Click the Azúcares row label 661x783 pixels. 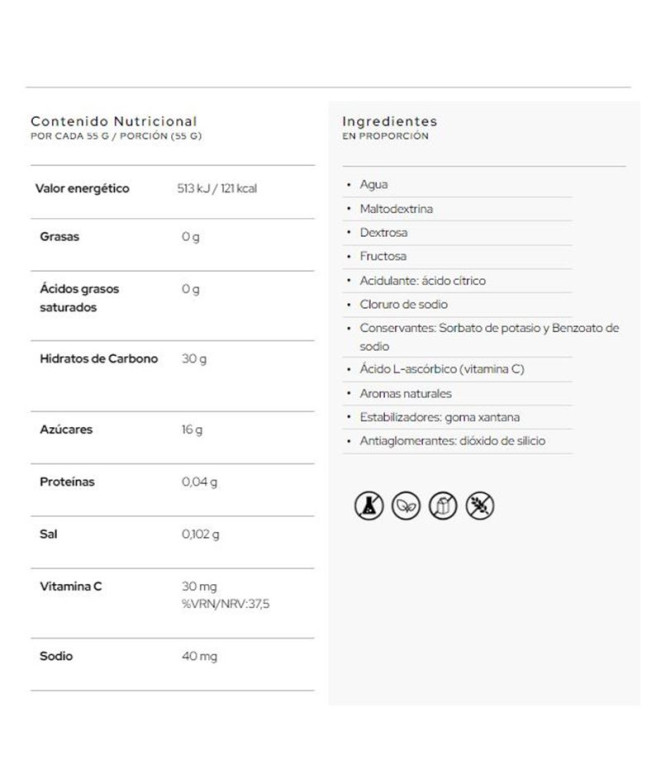[x=66, y=429]
